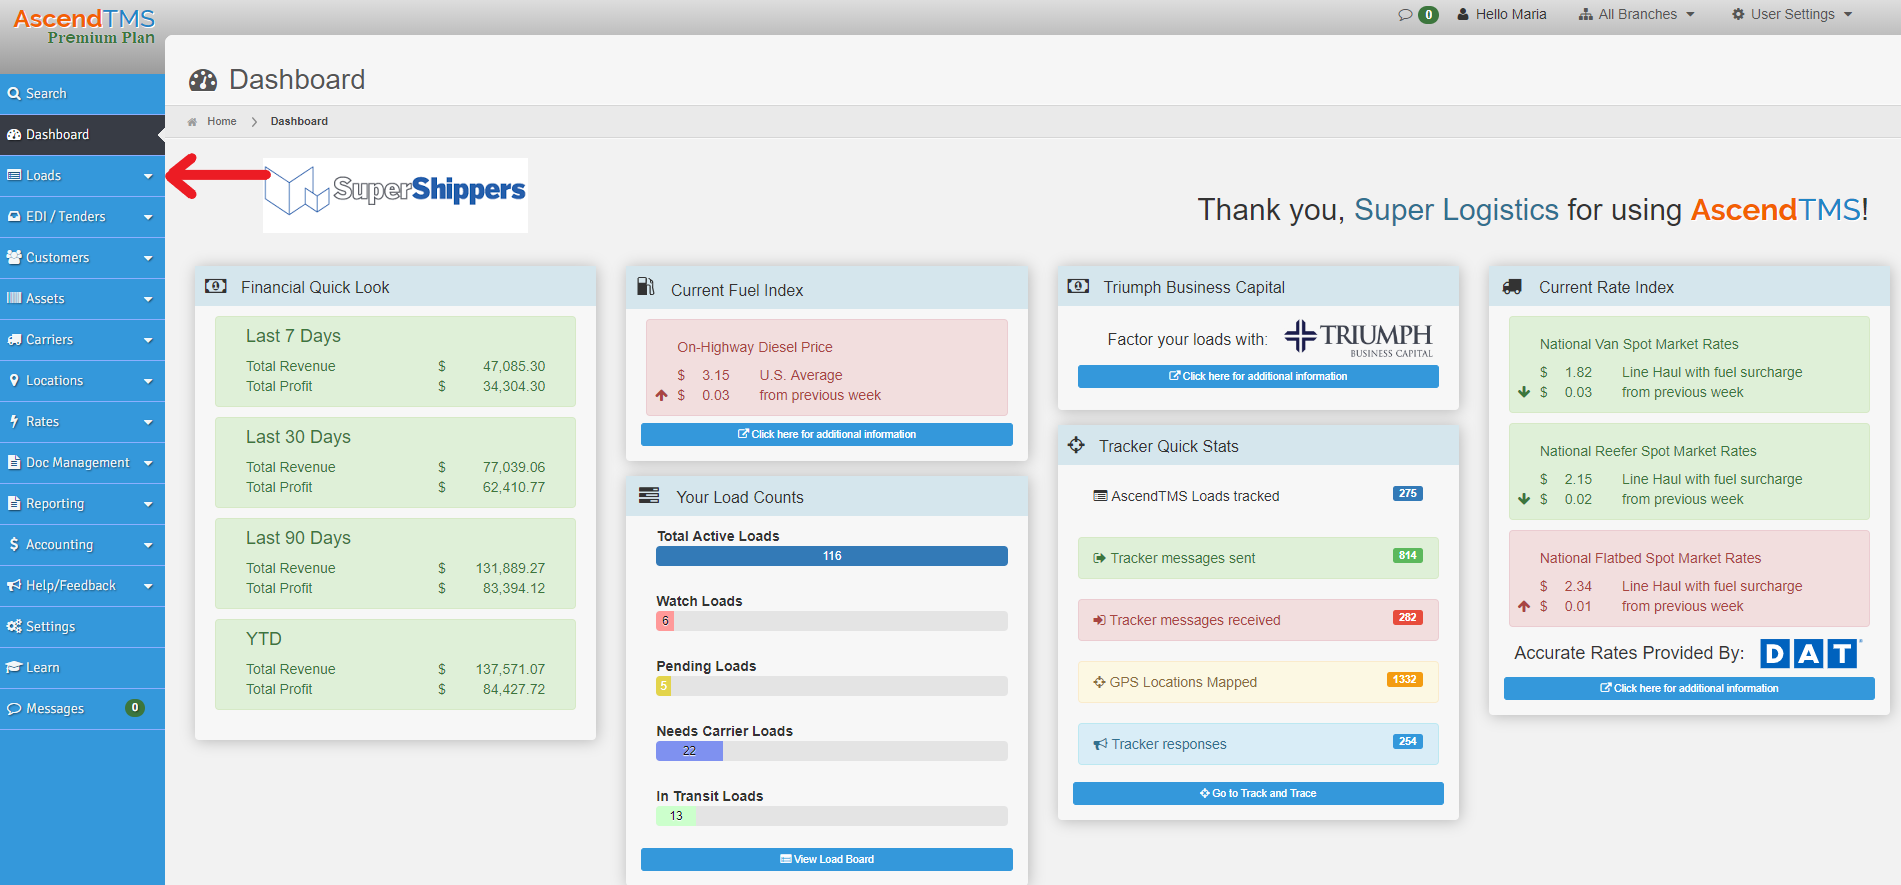Click the Needs Carrier Loads progress bar

832,751
